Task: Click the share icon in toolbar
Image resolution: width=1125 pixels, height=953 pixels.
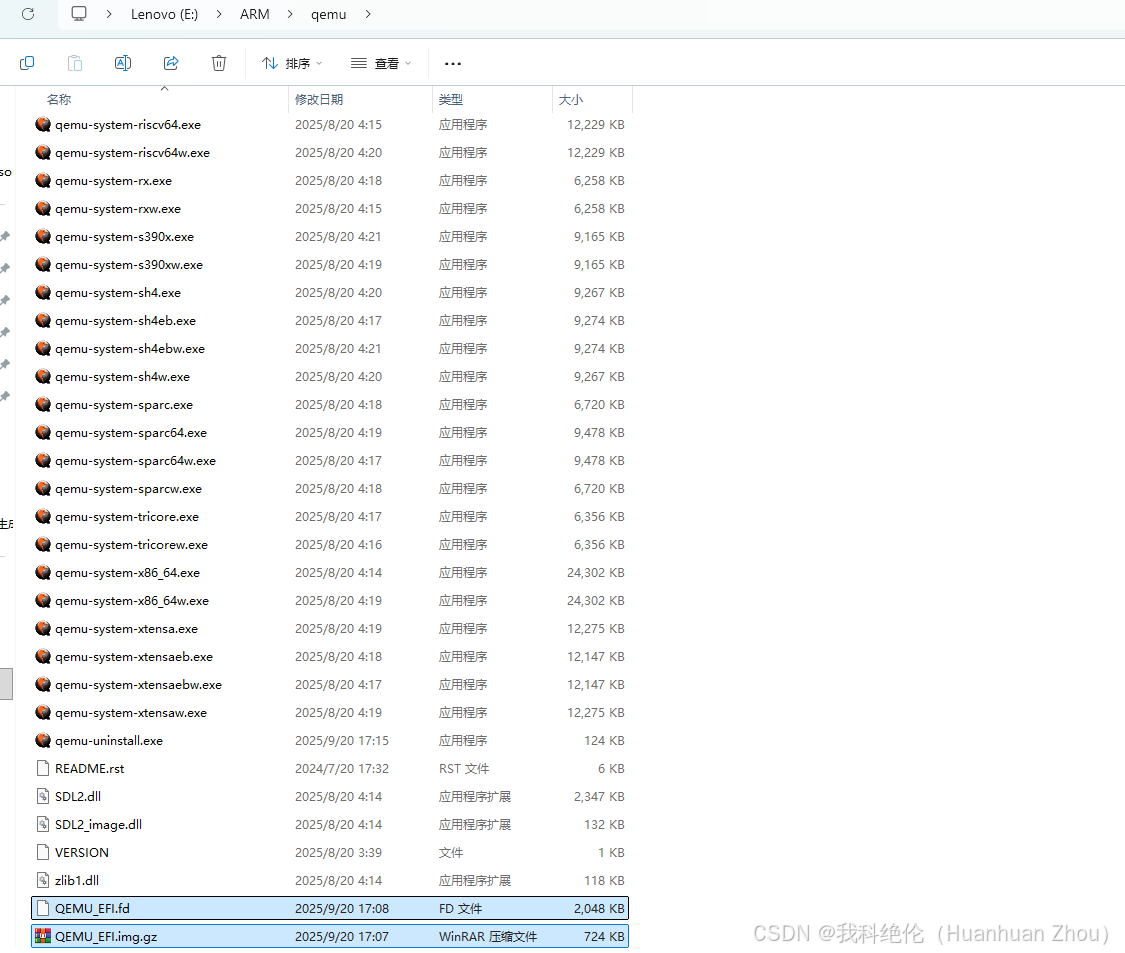Action: pos(171,63)
